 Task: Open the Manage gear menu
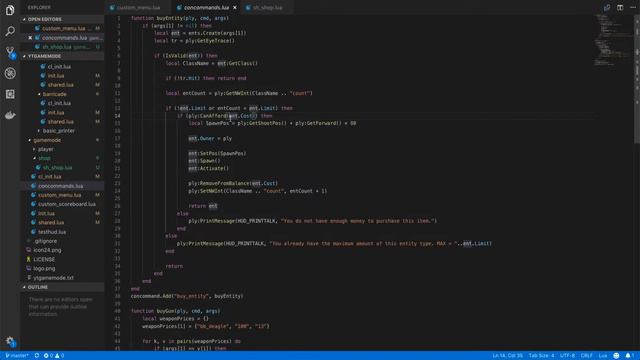(x=10, y=341)
